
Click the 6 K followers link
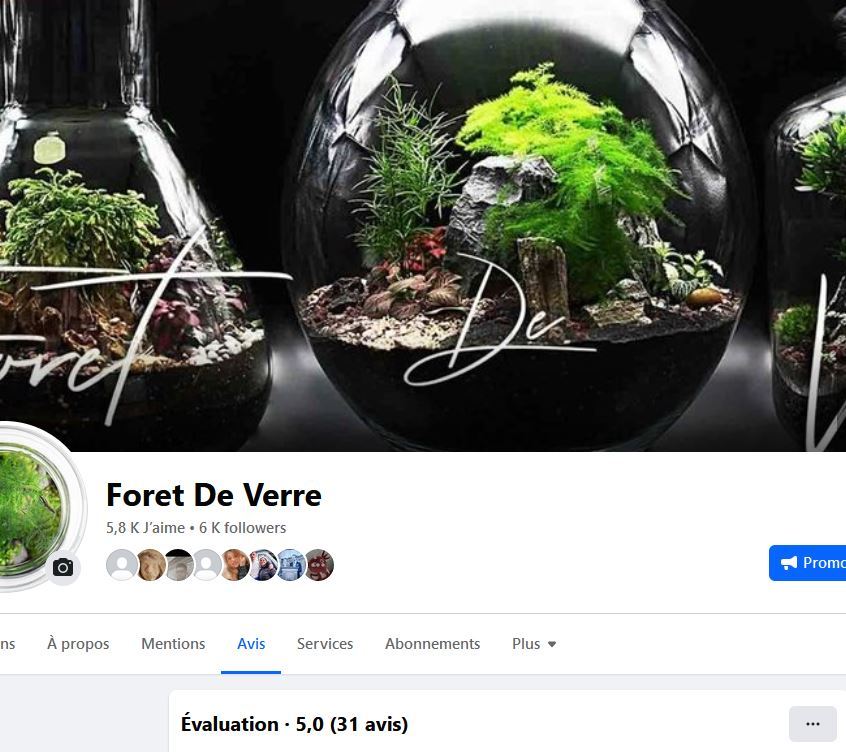point(242,528)
